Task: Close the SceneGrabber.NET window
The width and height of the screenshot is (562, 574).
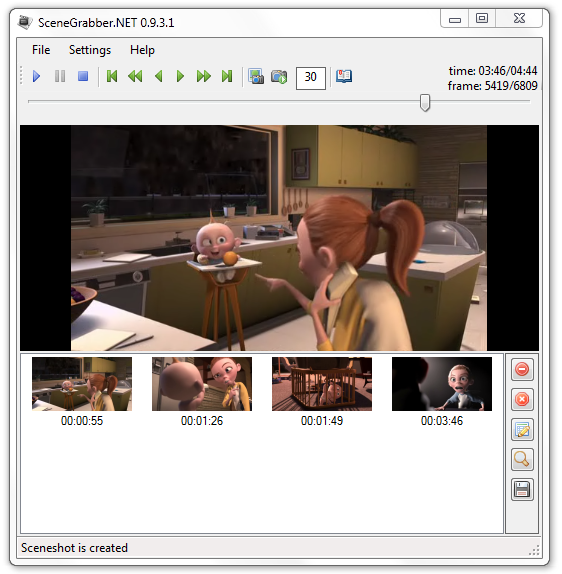Action: [519, 19]
